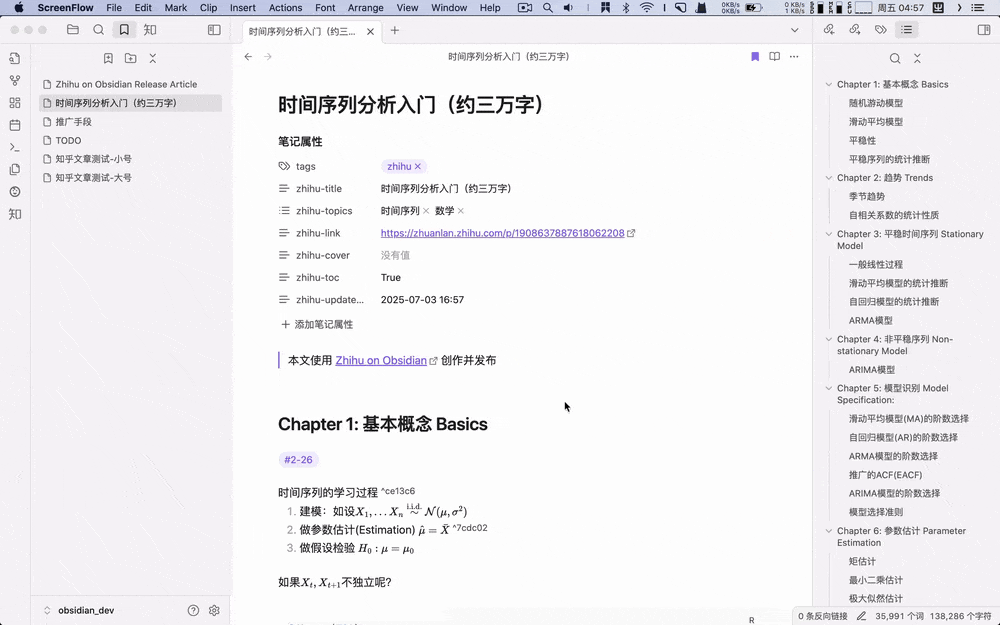Screen dimensions: 1000x625
Task: Collapse Chapter 3 section in the outline
Action: (x=827, y=233)
